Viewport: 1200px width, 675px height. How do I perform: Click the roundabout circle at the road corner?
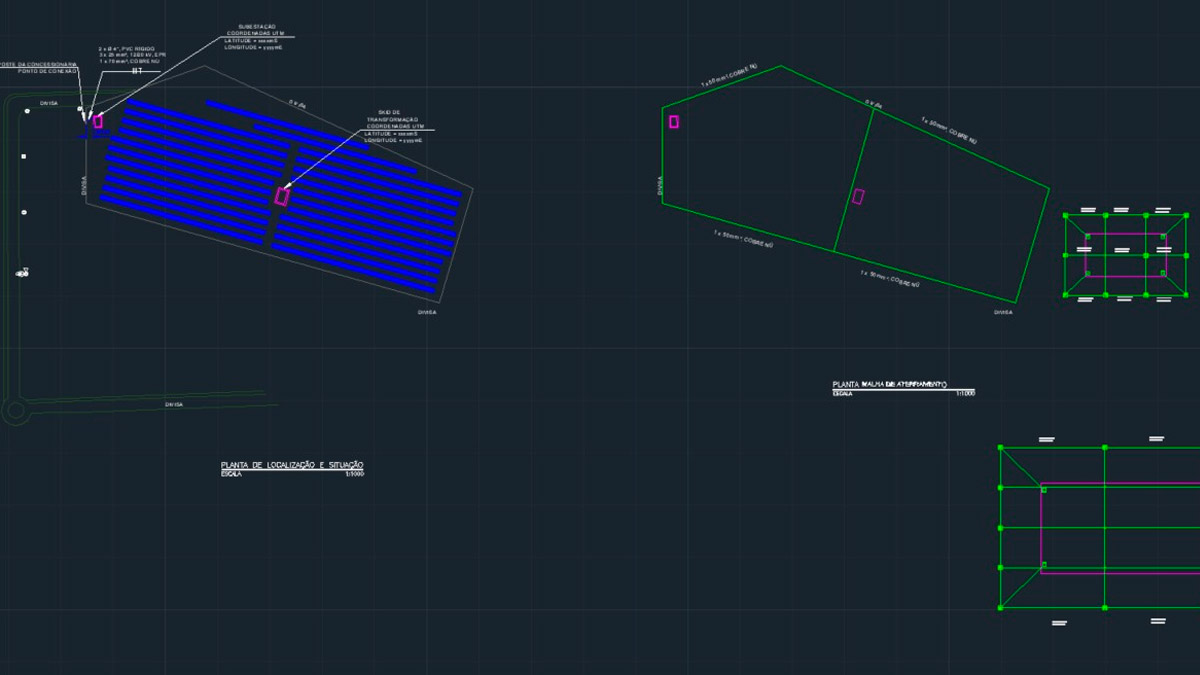13,409
